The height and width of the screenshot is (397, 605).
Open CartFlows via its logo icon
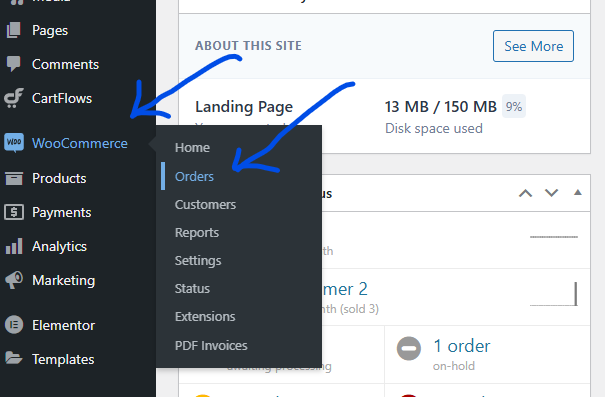point(14,98)
